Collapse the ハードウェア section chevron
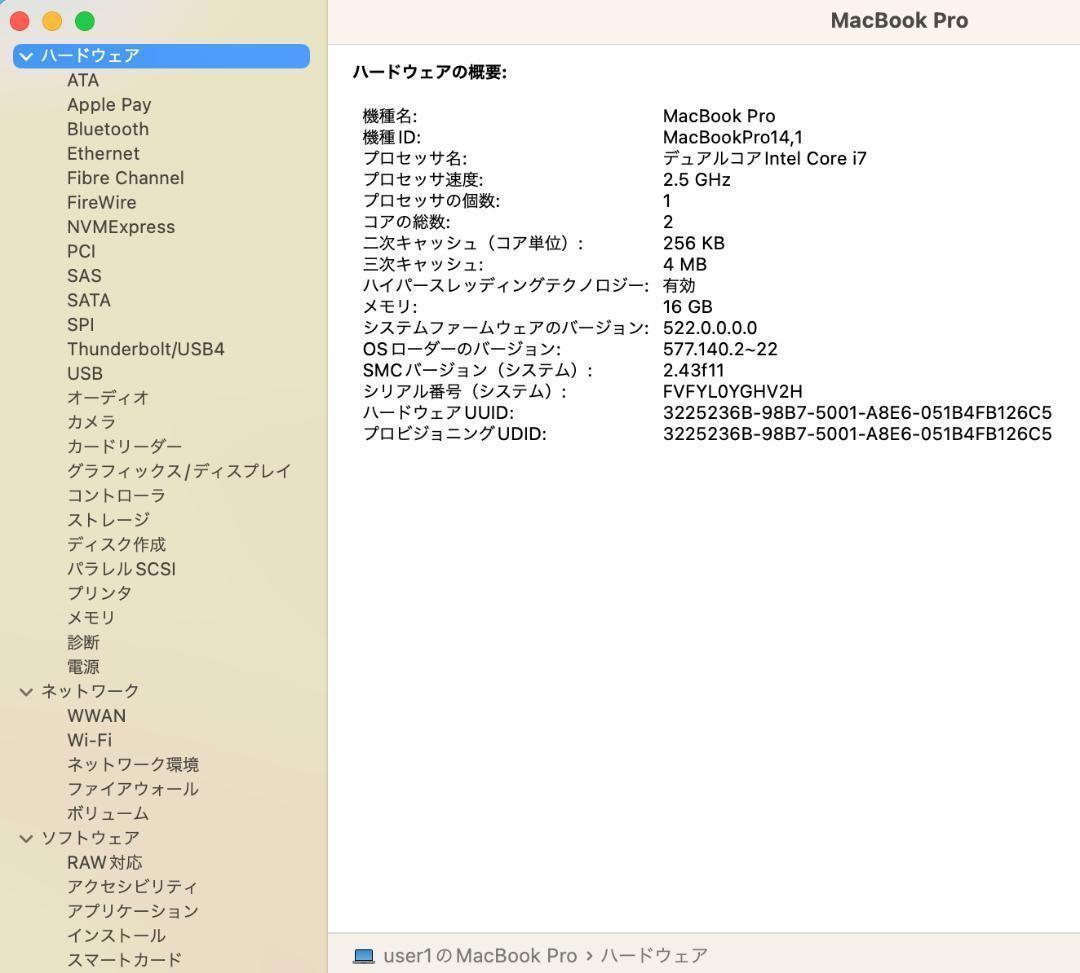Viewport: 1080px width, 973px height. (26, 56)
